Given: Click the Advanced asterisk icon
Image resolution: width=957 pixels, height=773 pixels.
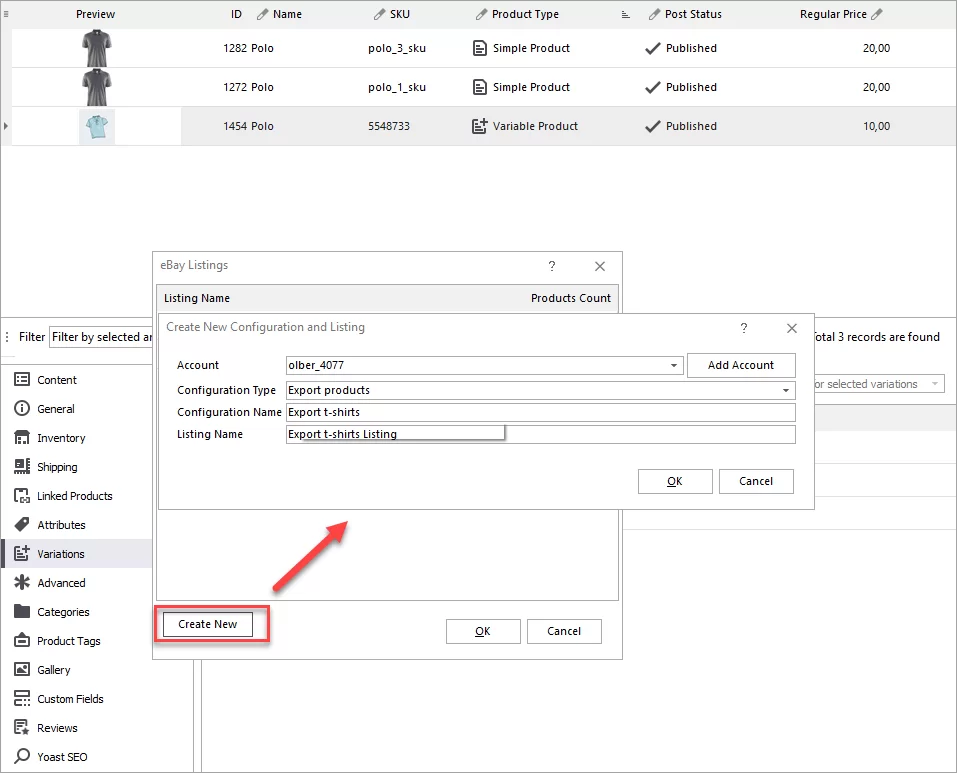Looking at the screenshot, I should (21, 583).
